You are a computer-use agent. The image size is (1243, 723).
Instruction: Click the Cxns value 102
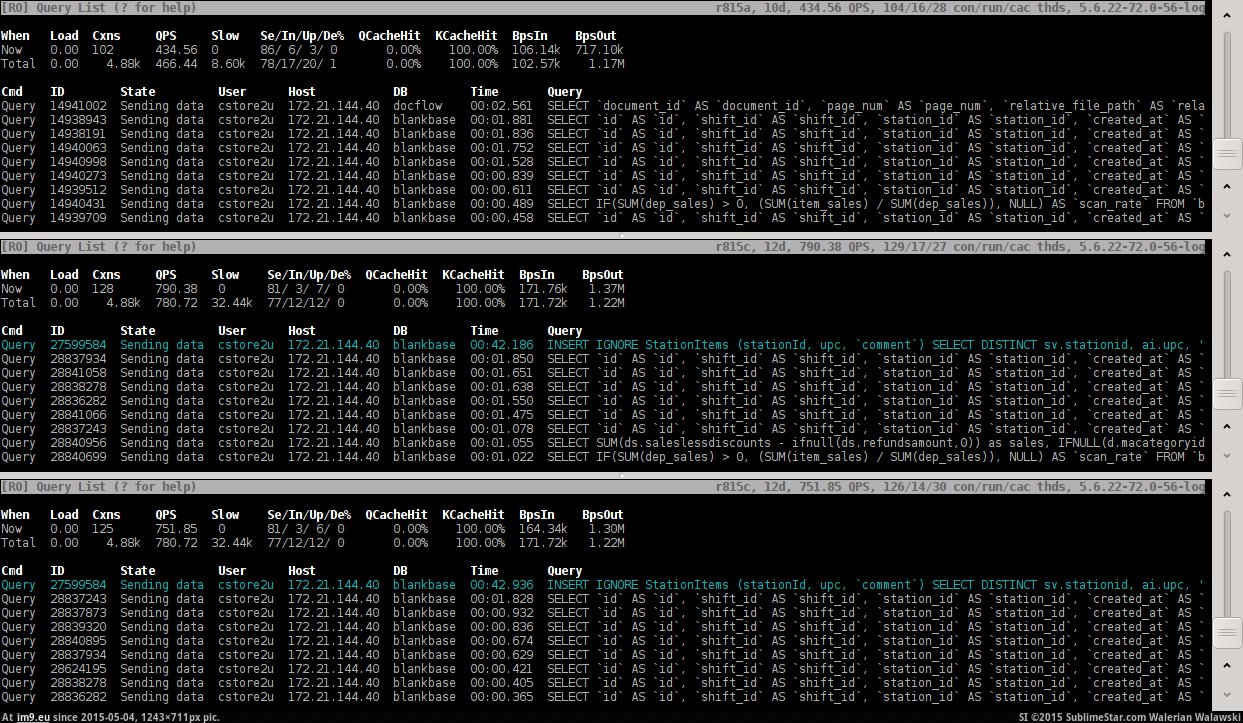click(x=103, y=49)
